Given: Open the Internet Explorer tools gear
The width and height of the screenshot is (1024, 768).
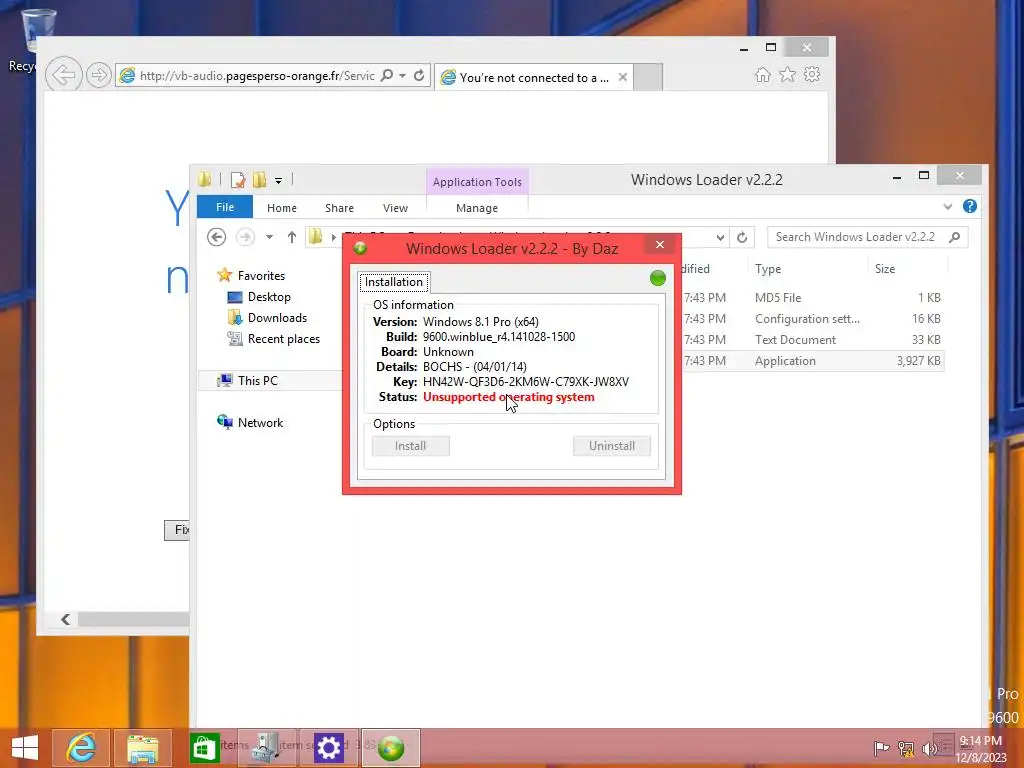Looking at the screenshot, I should (x=812, y=74).
